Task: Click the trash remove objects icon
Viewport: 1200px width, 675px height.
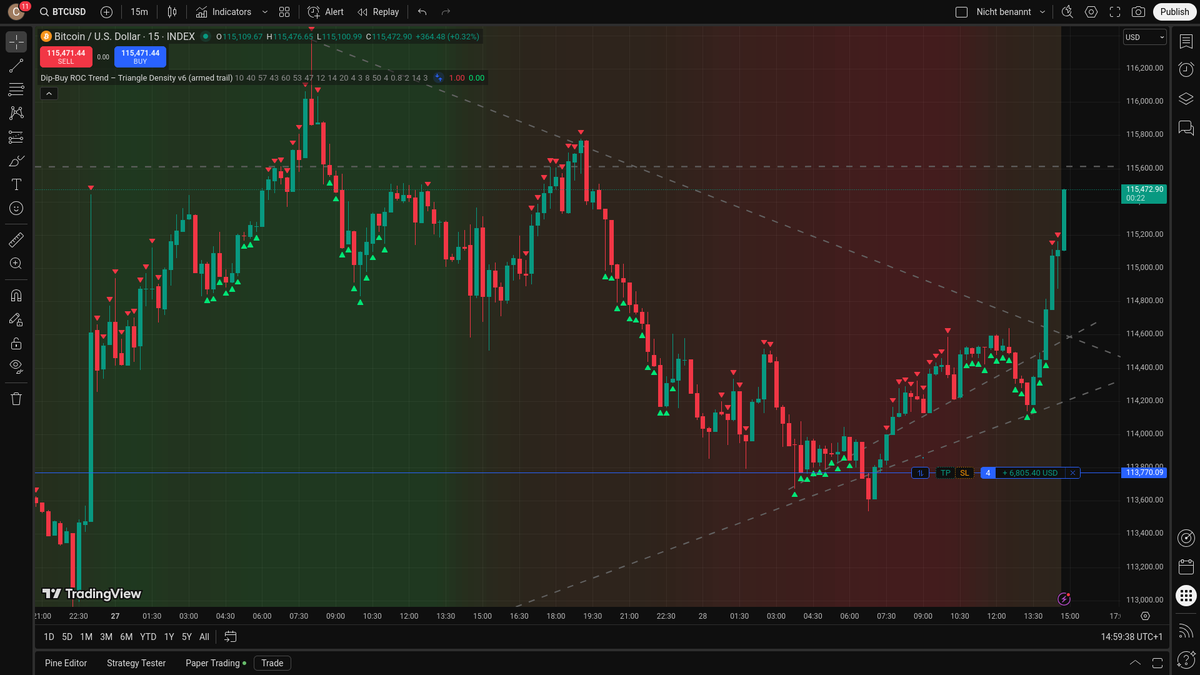Action: pyautogui.click(x=16, y=399)
